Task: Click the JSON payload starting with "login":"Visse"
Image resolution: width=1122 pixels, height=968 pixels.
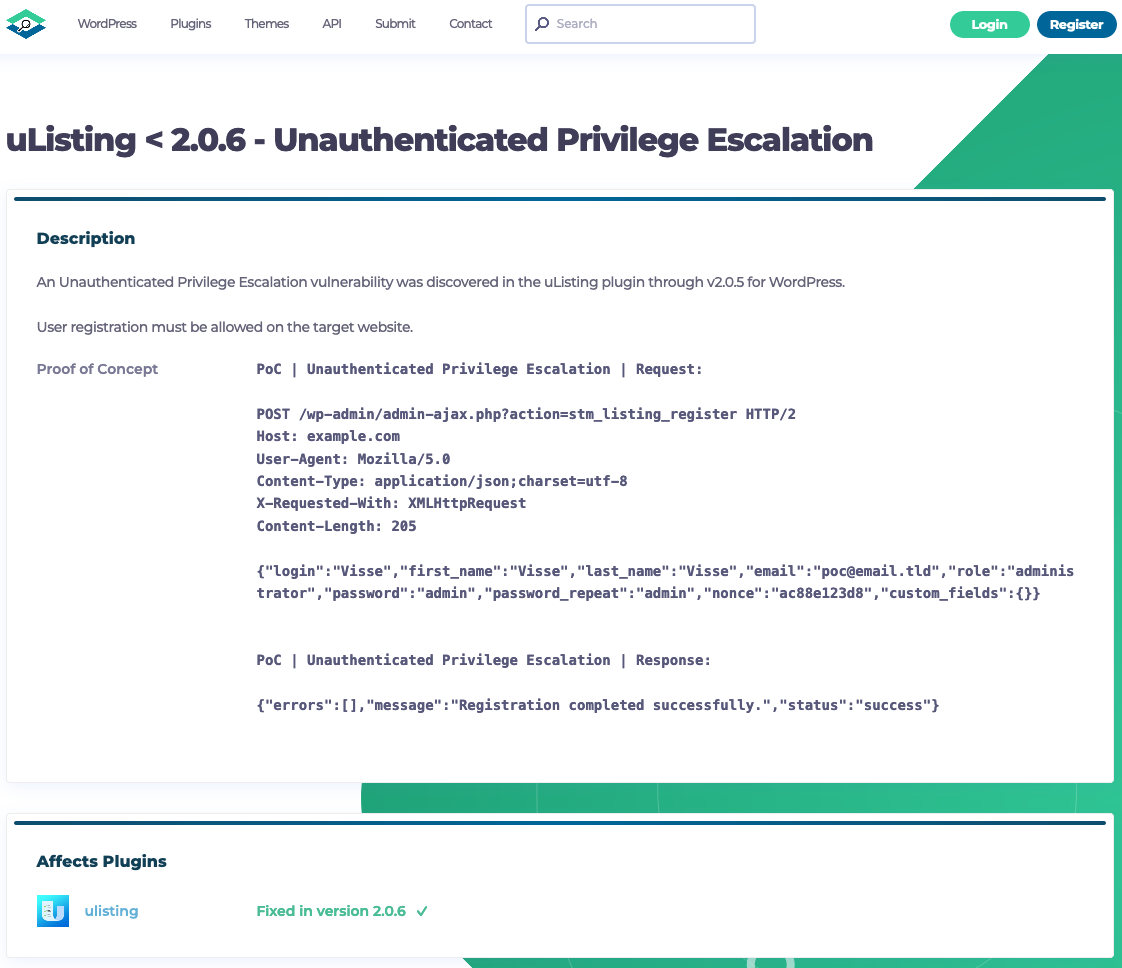Action: pos(665,582)
